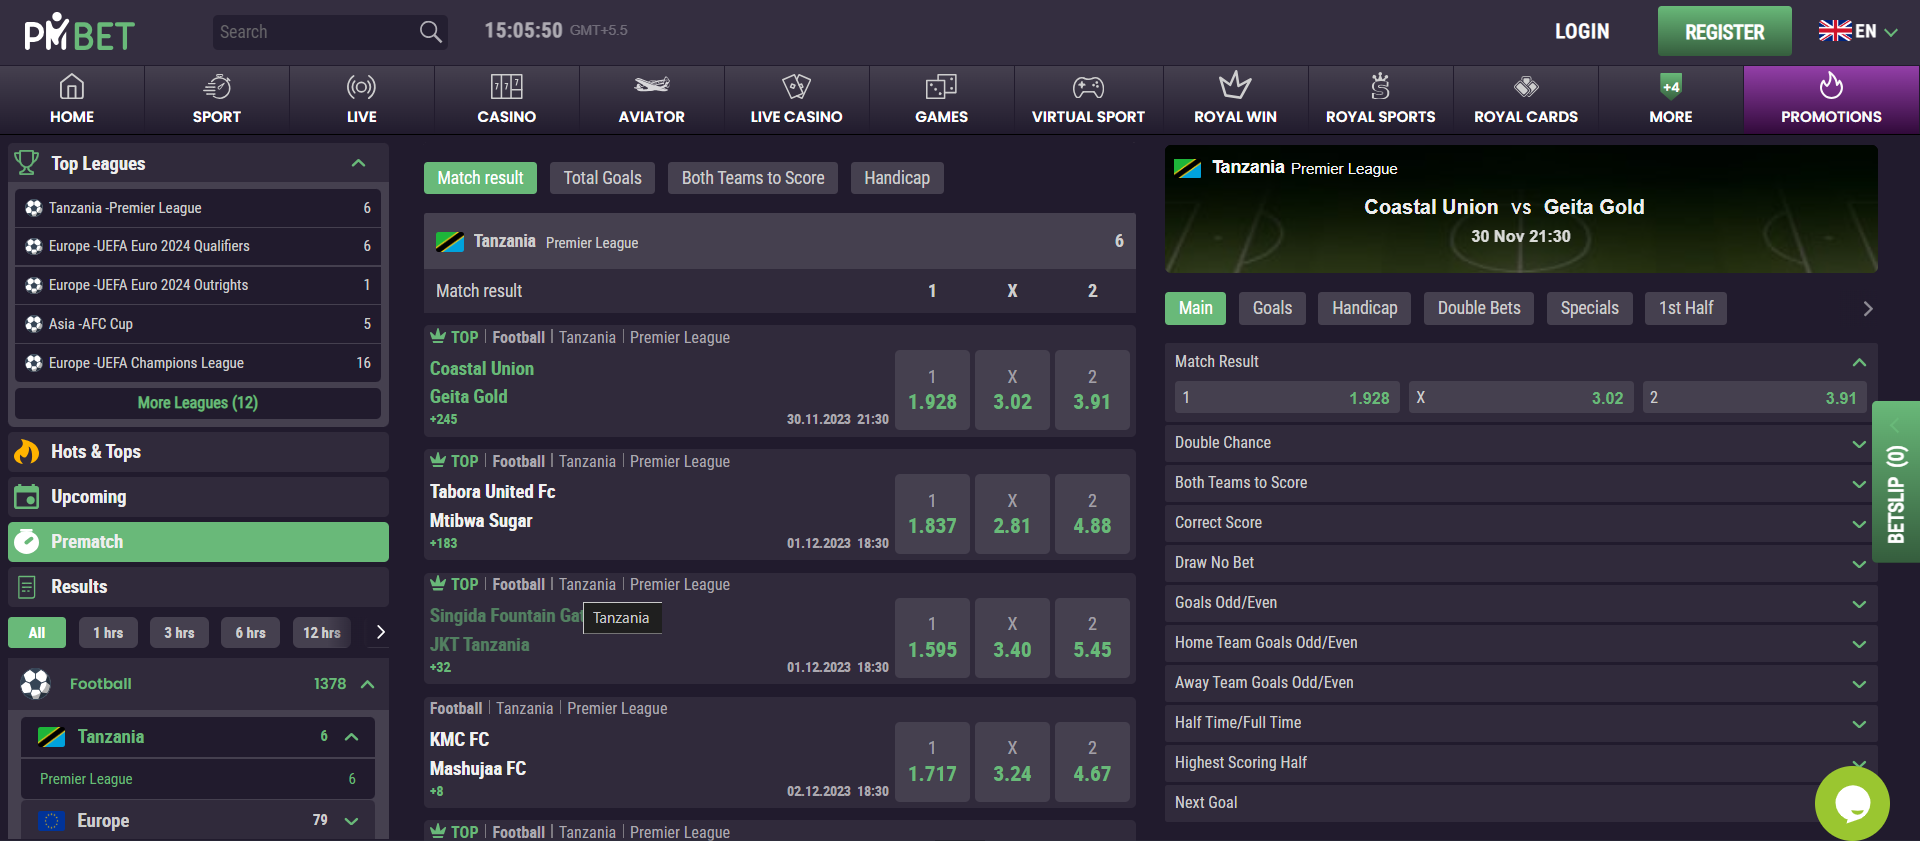
Task: Open the Upcoming matches section
Action: 198,497
